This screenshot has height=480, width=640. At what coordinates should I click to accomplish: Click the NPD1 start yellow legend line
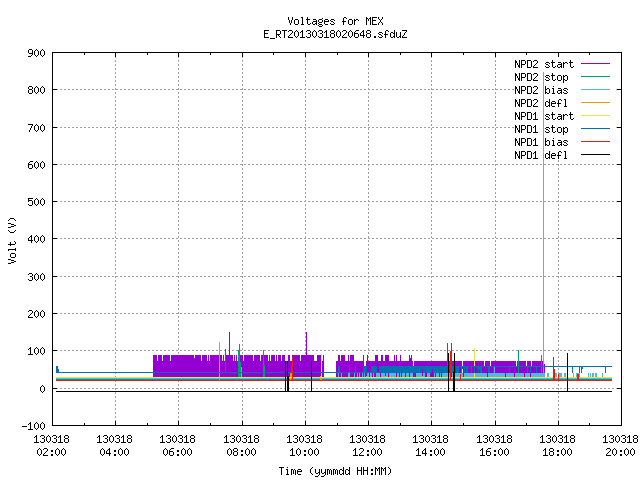[x=595, y=116]
